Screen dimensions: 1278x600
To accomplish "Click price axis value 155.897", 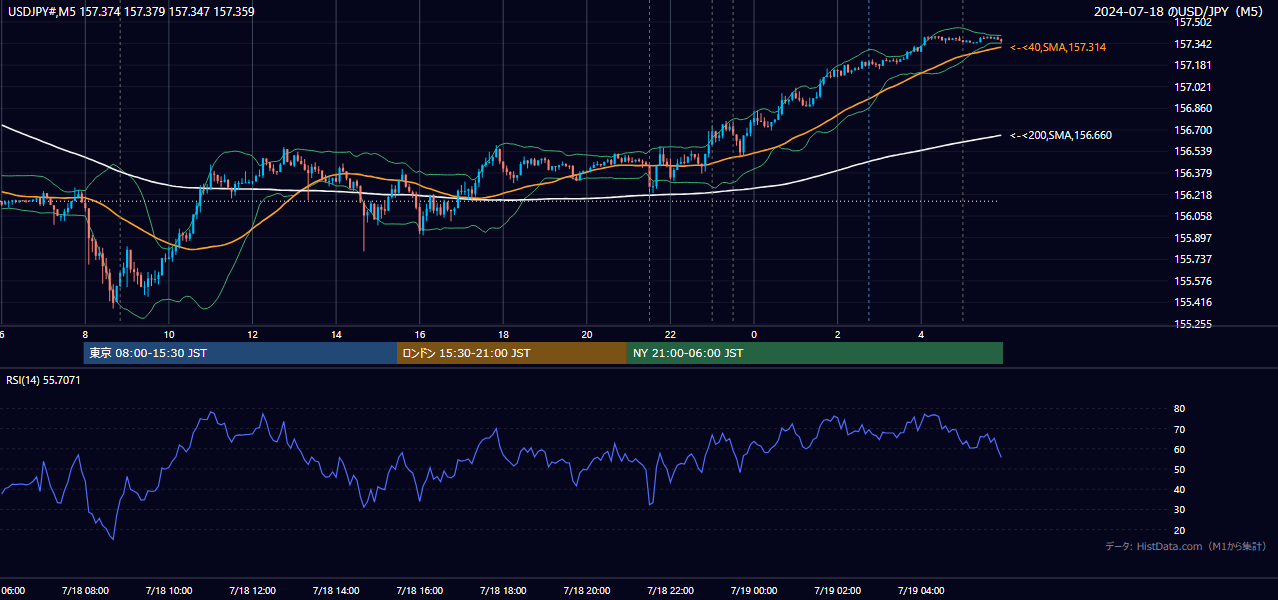I will [x=1192, y=238].
